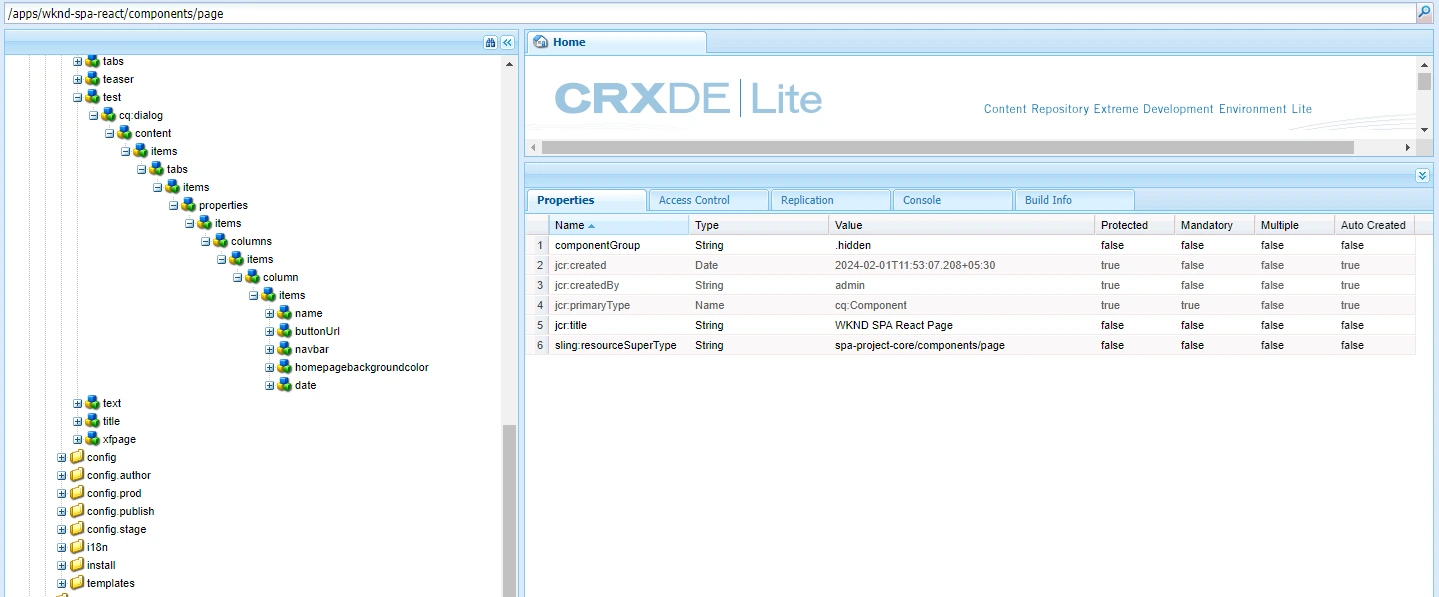Click the expand chevron icon above properties tabs
This screenshot has height=597, width=1439.
pos(1423,175)
